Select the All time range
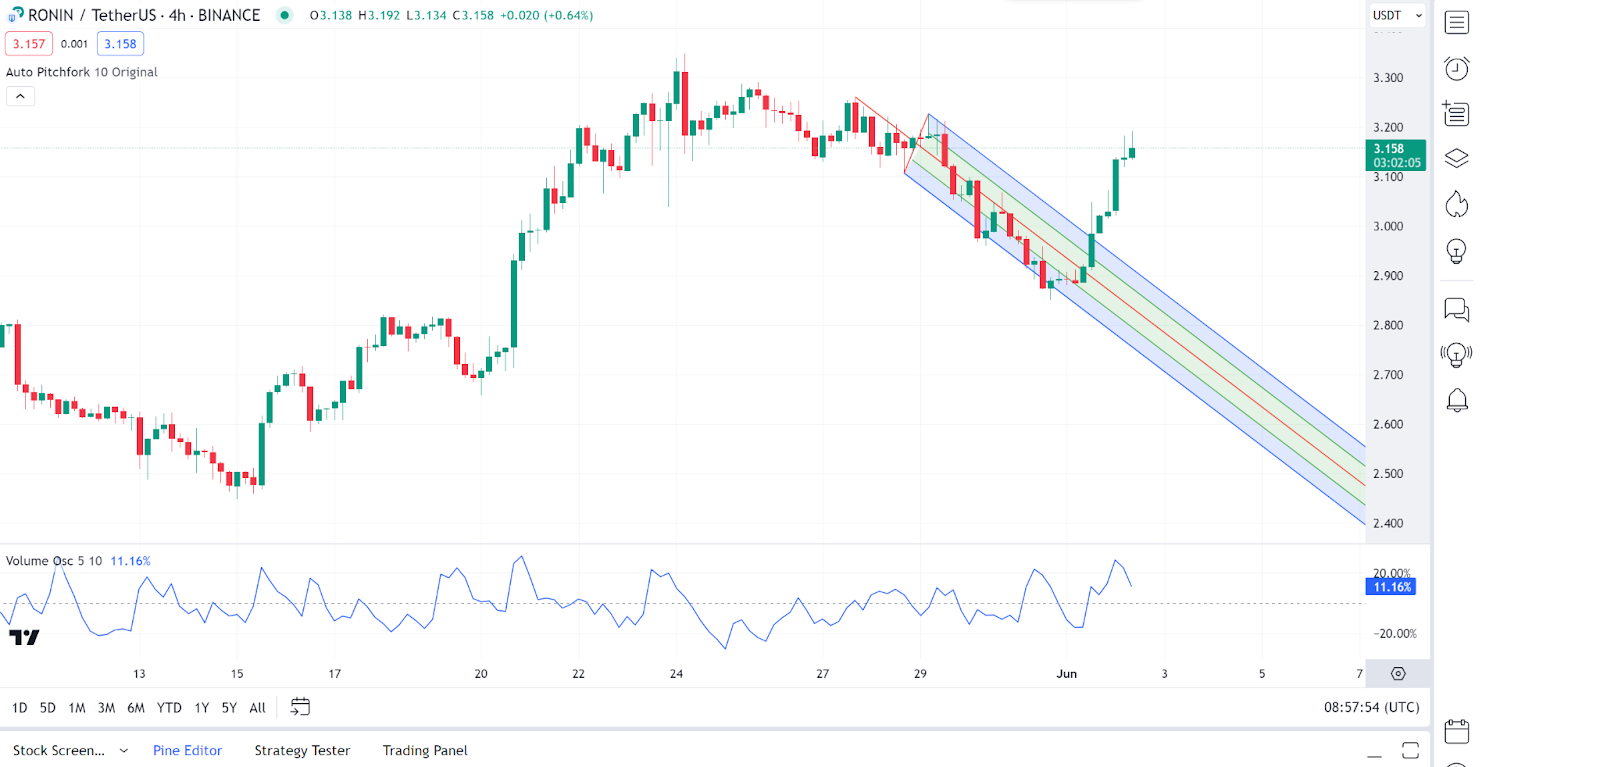 257,707
